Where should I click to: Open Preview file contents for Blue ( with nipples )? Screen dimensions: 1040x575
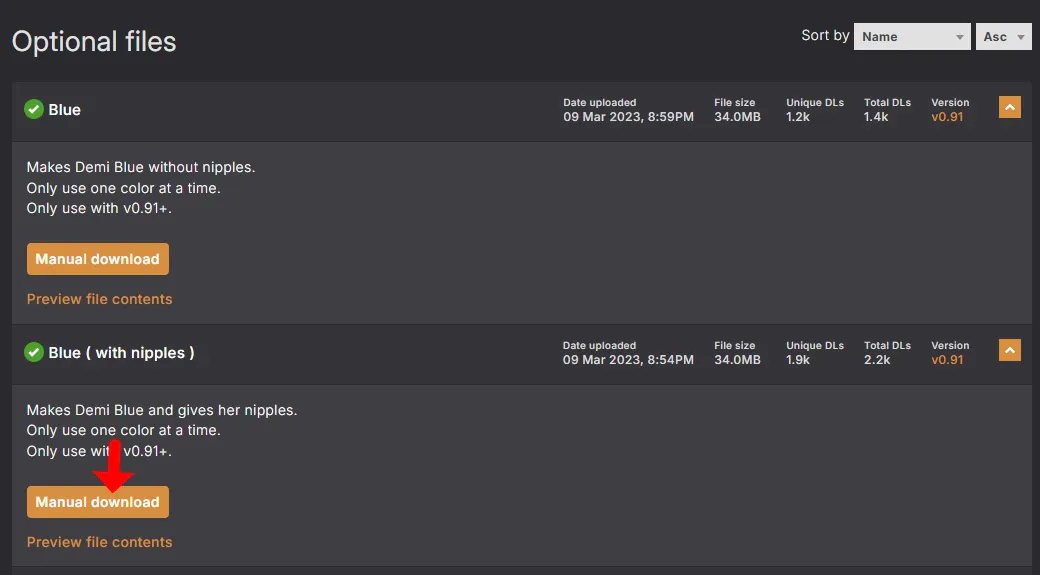(x=99, y=542)
